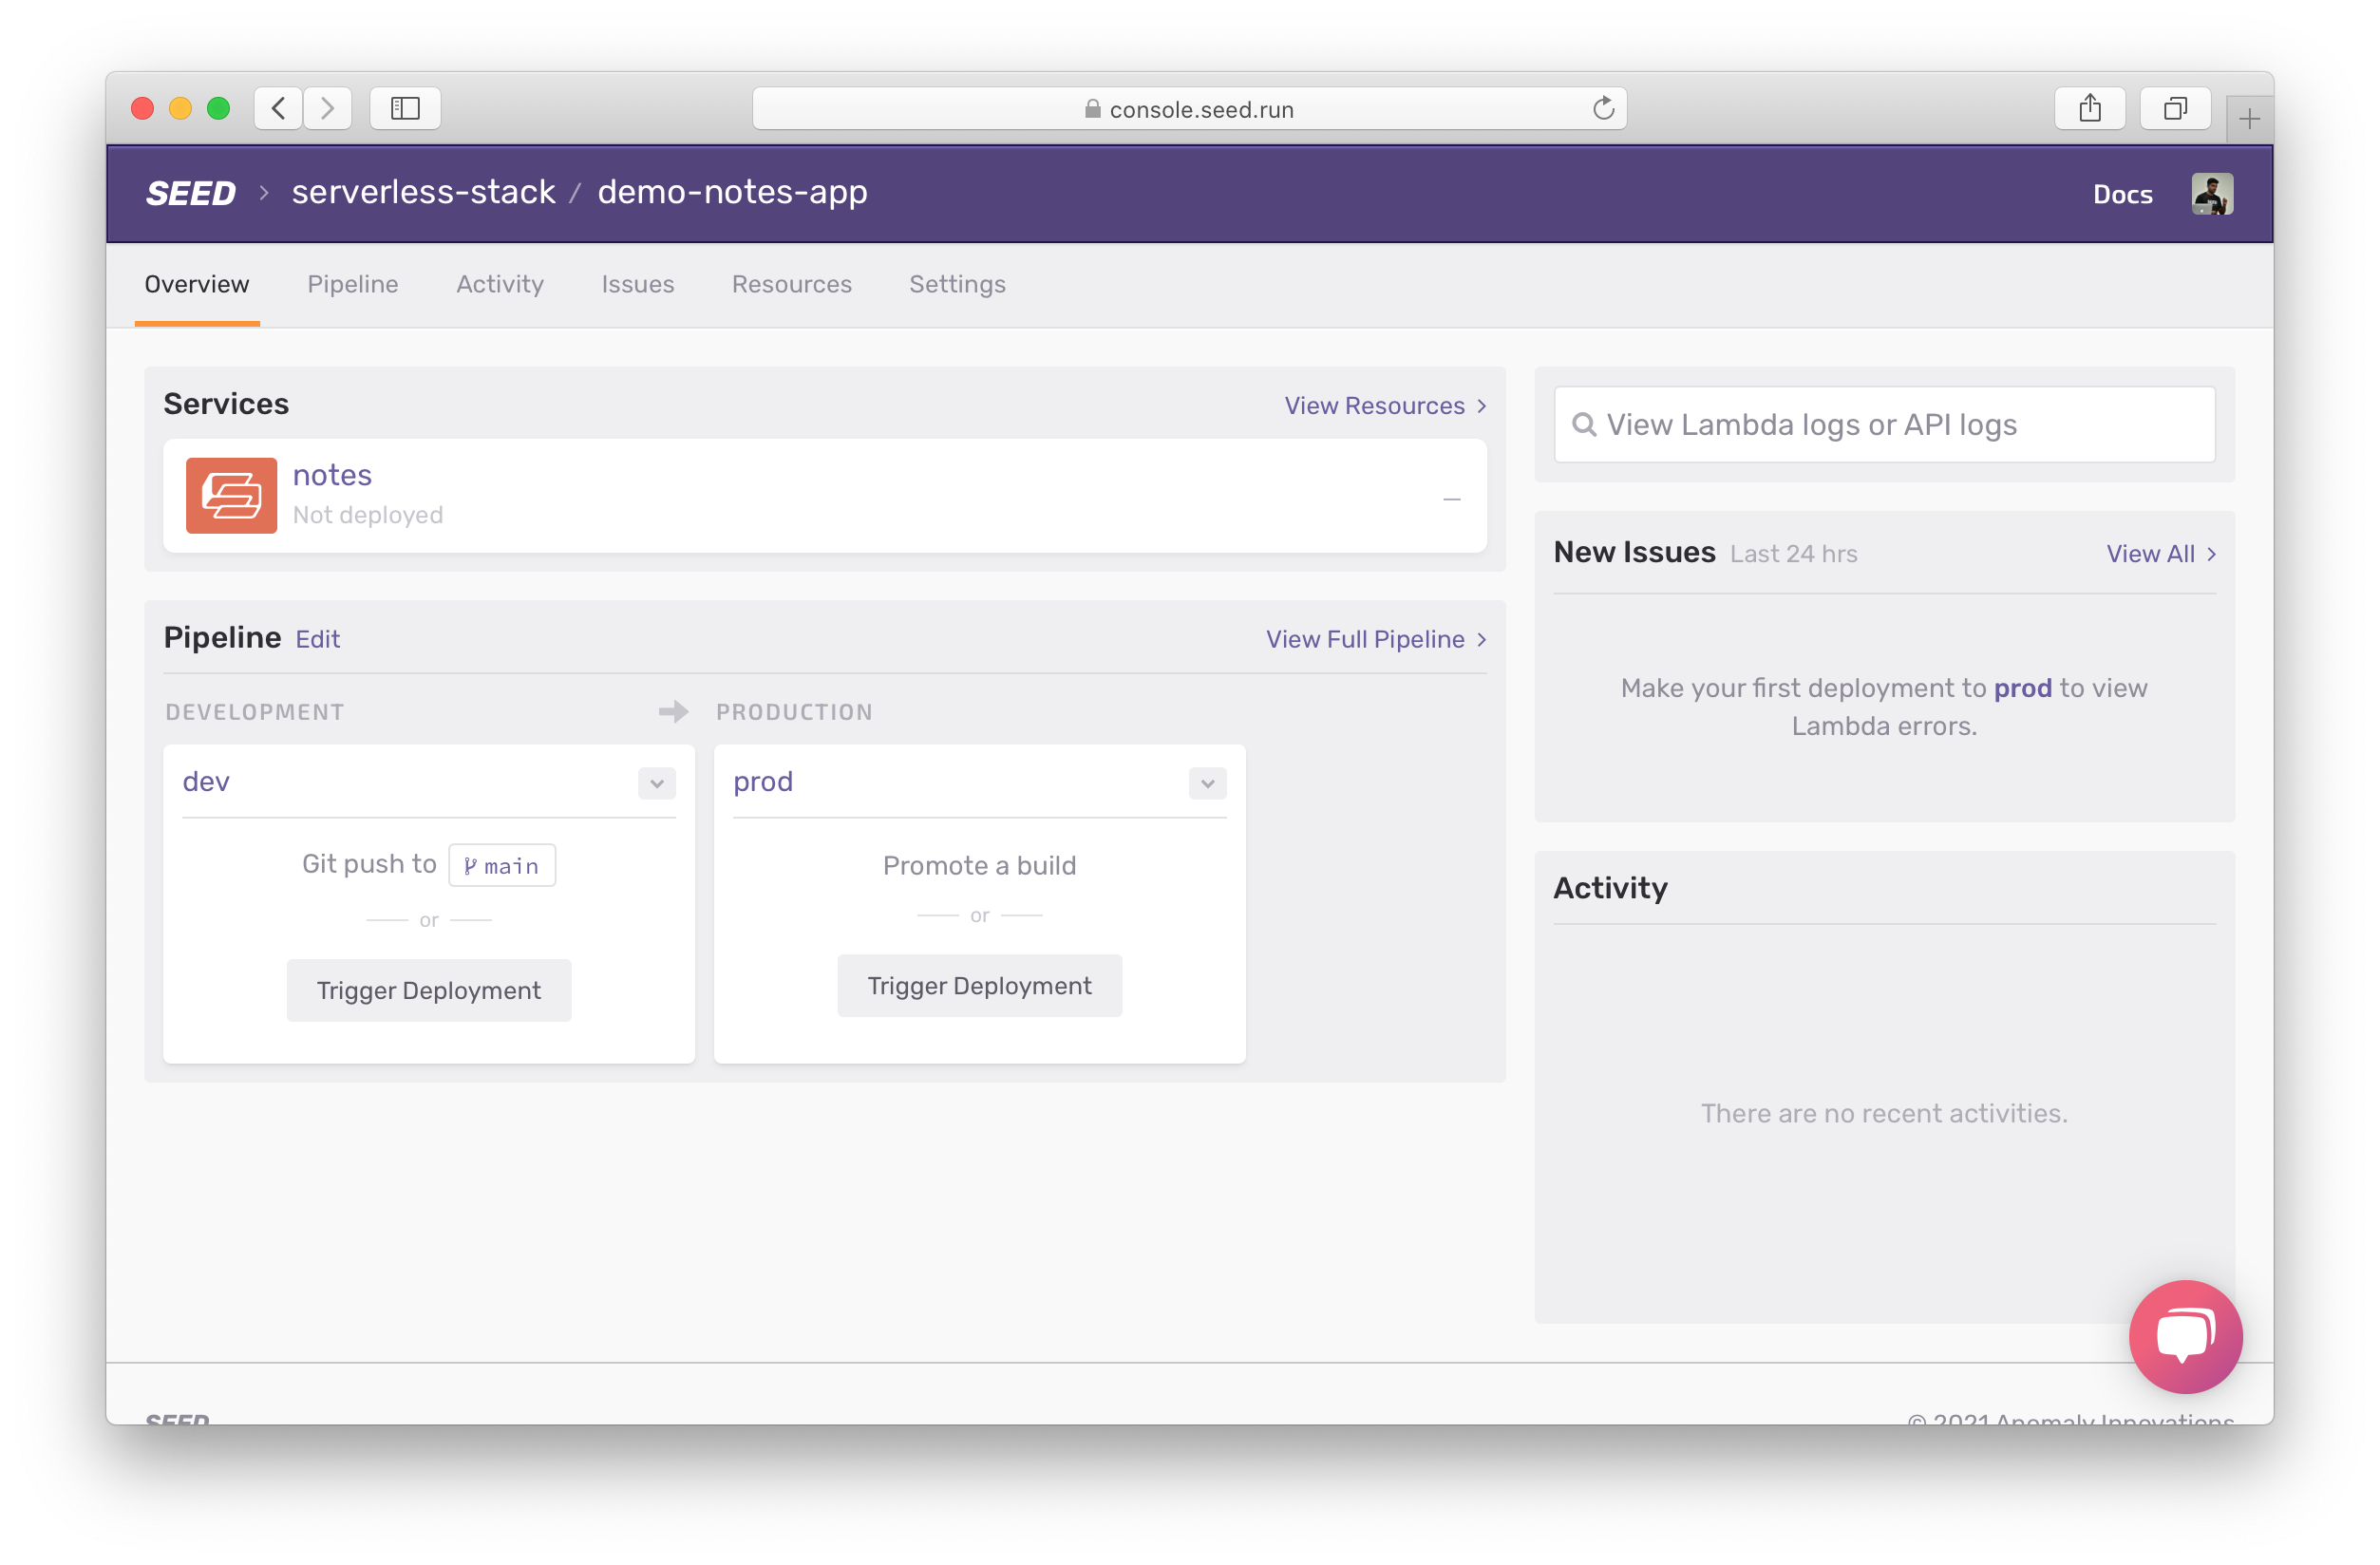Click the Pipeline Edit link
2380x1565 pixels.
(x=318, y=639)
